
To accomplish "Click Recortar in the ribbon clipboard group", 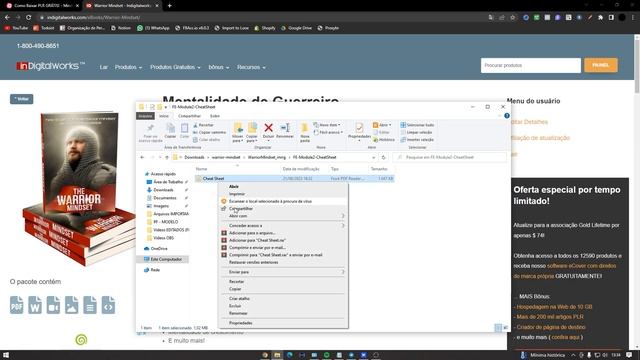I will (203, 125).
